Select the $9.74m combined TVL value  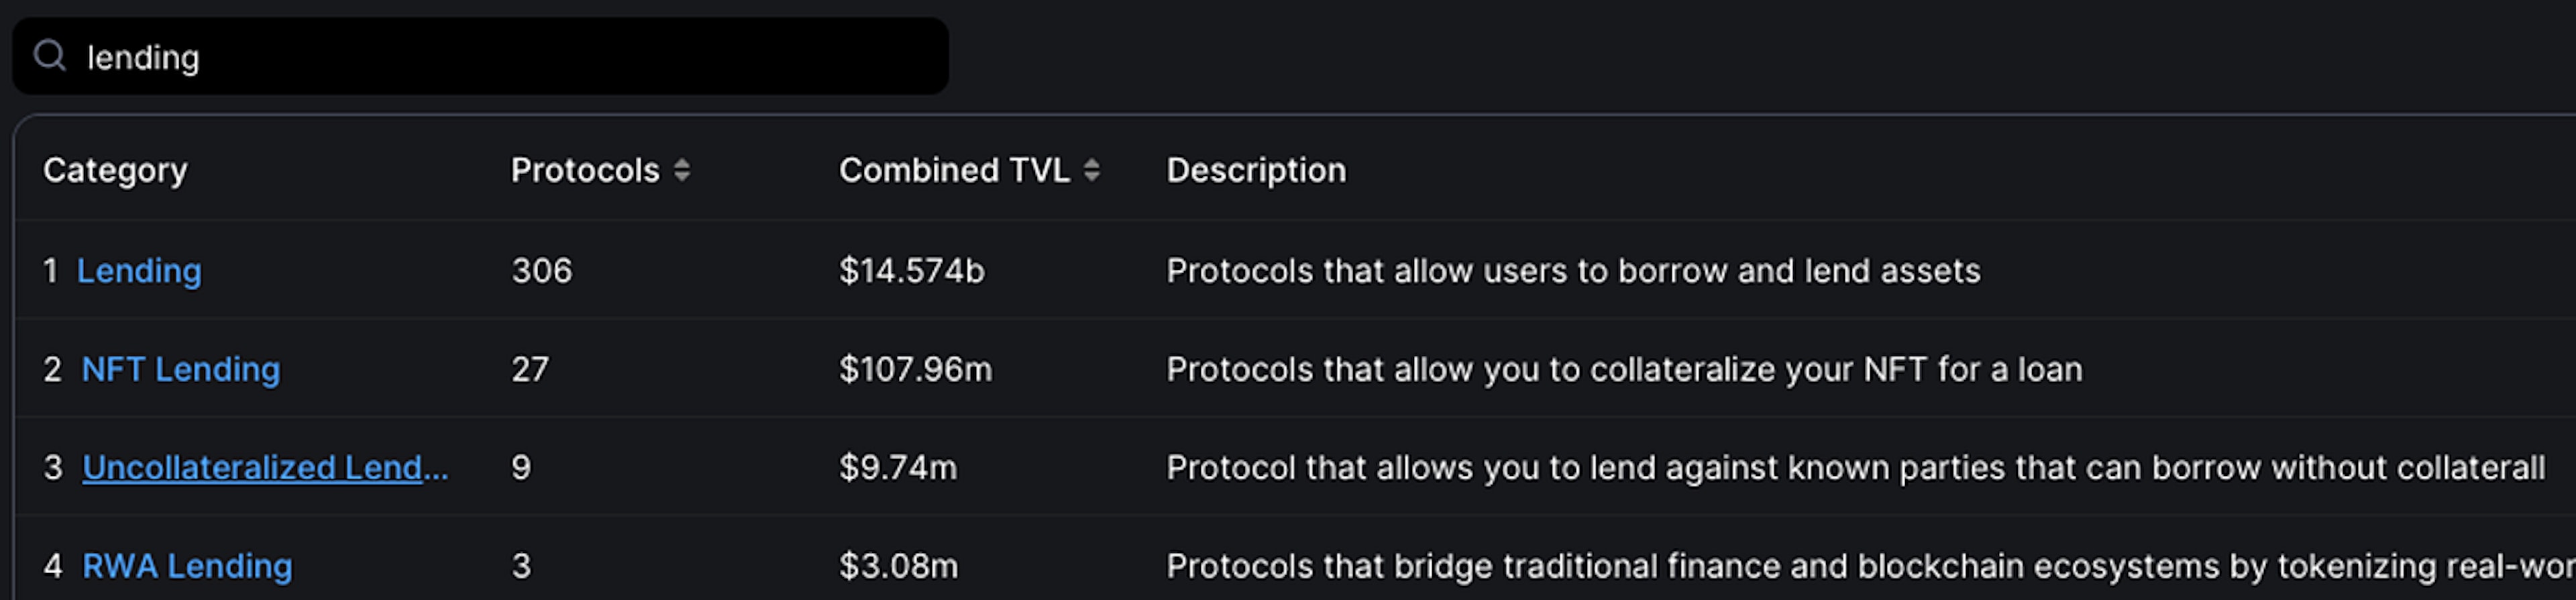click(x=898, y=467)
